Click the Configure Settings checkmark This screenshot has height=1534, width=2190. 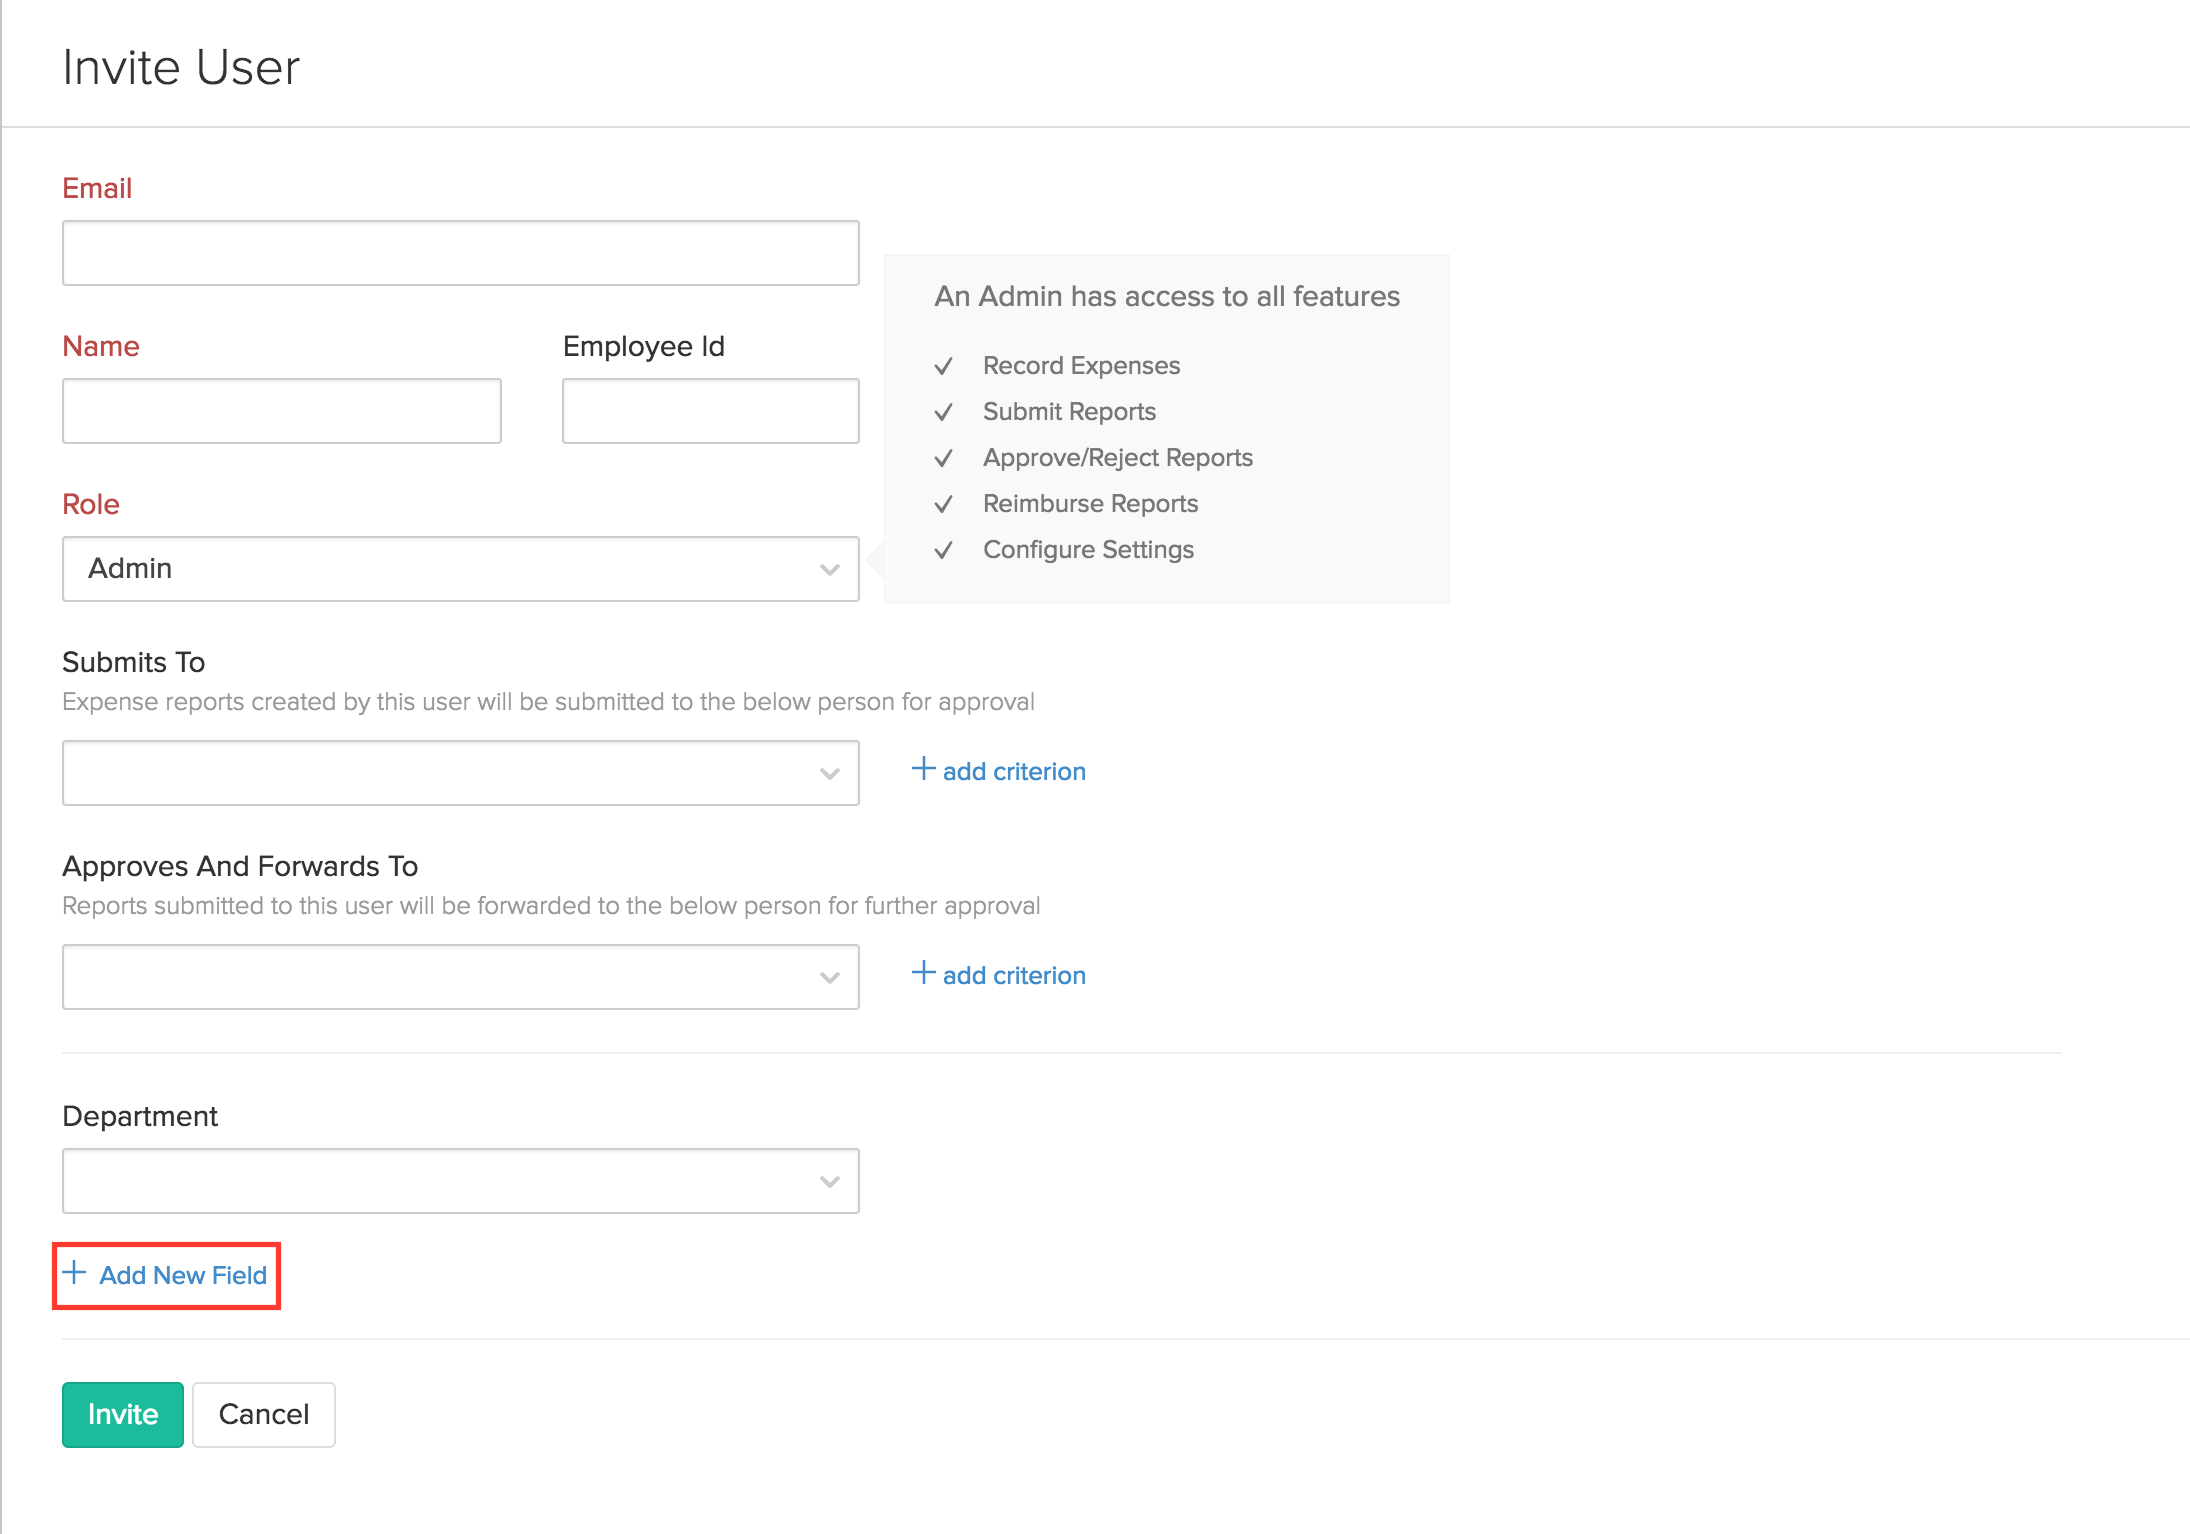(943, 550)
